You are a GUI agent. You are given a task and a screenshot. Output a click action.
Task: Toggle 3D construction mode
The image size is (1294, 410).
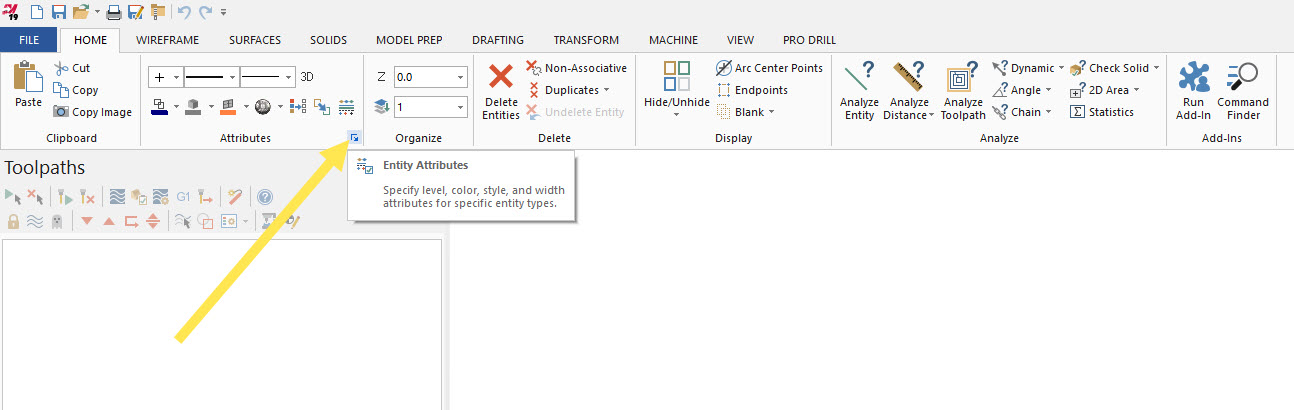[x=307, y=76]
